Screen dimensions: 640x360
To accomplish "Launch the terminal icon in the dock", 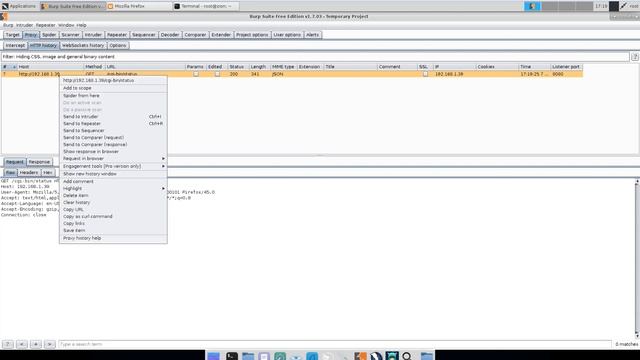I will pyautogui.click(x=232, y=356).
